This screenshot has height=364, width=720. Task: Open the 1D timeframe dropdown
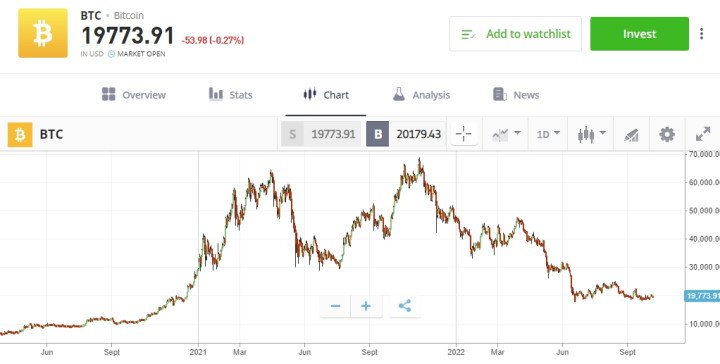[x=548, y=134]
